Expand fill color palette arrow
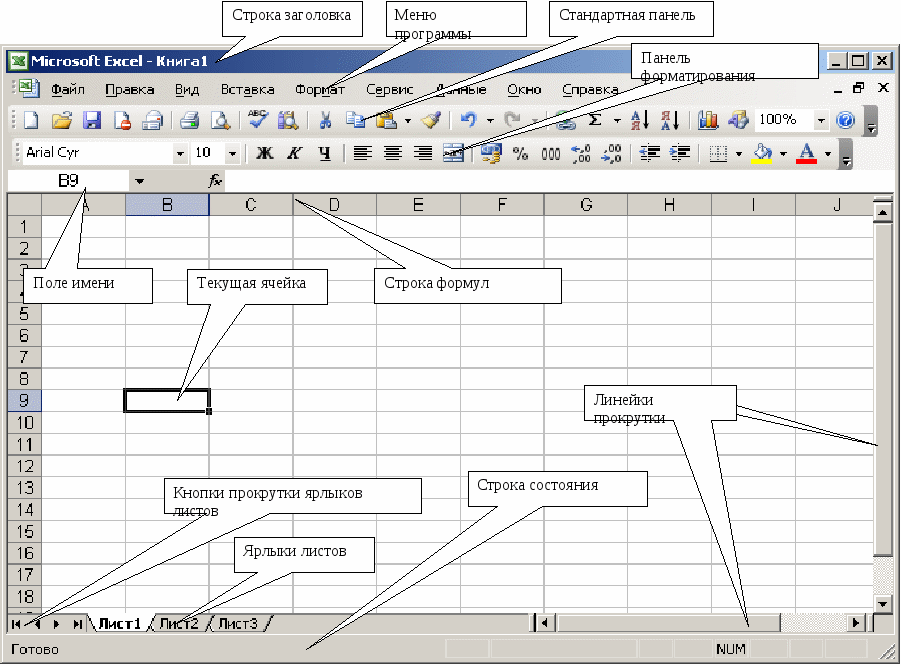The height and width of the screenshot is (666, 901). [783, 153]
